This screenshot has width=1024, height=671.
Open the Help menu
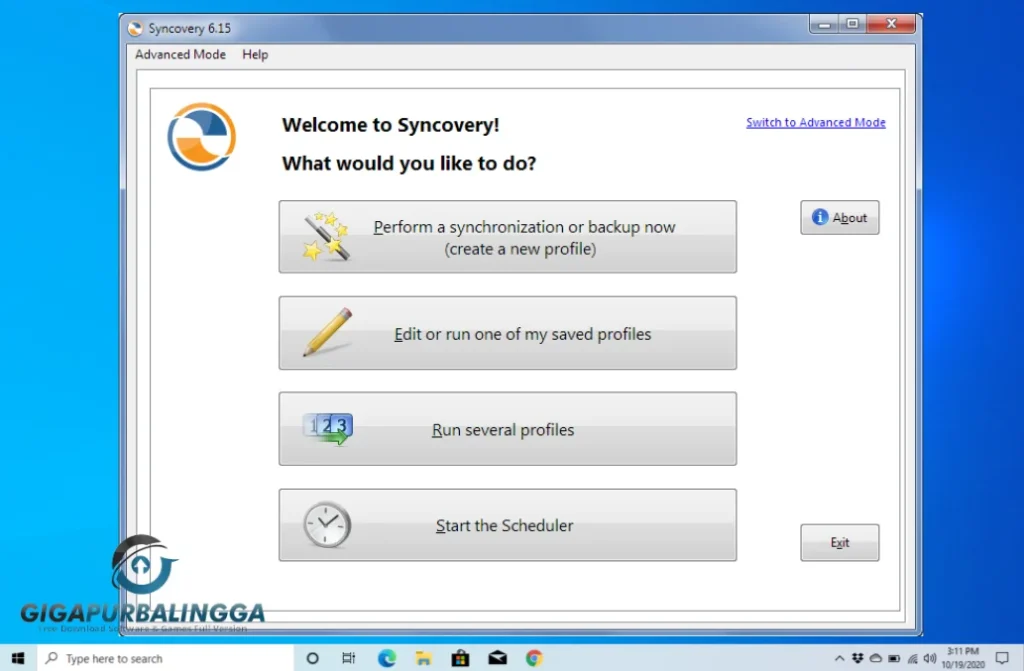pyautogui.click(x=255, y=55)
